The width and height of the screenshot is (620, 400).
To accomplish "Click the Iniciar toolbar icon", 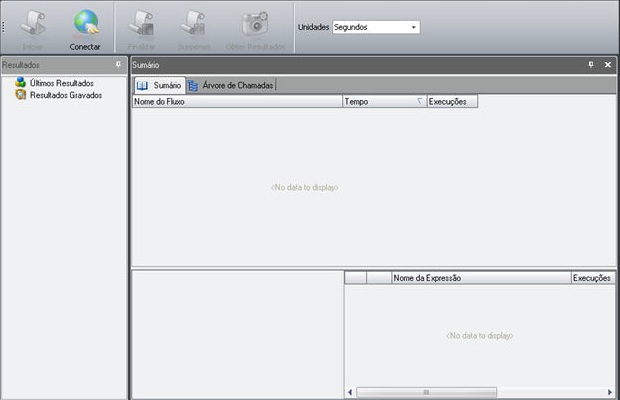I will pos(33,22).
